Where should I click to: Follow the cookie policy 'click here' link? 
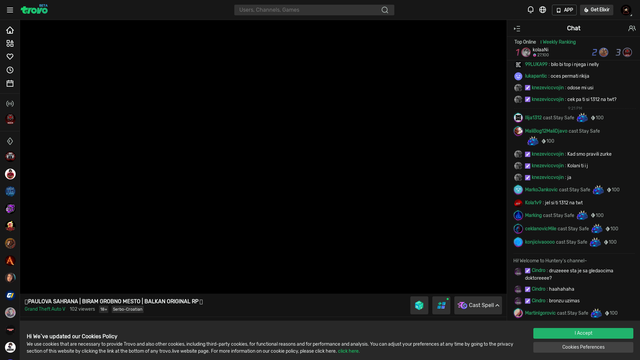coord(348,351)
